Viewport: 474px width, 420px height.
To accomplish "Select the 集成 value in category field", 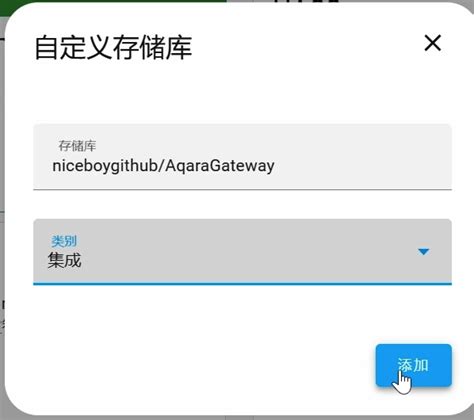I will tap(64, 261).
